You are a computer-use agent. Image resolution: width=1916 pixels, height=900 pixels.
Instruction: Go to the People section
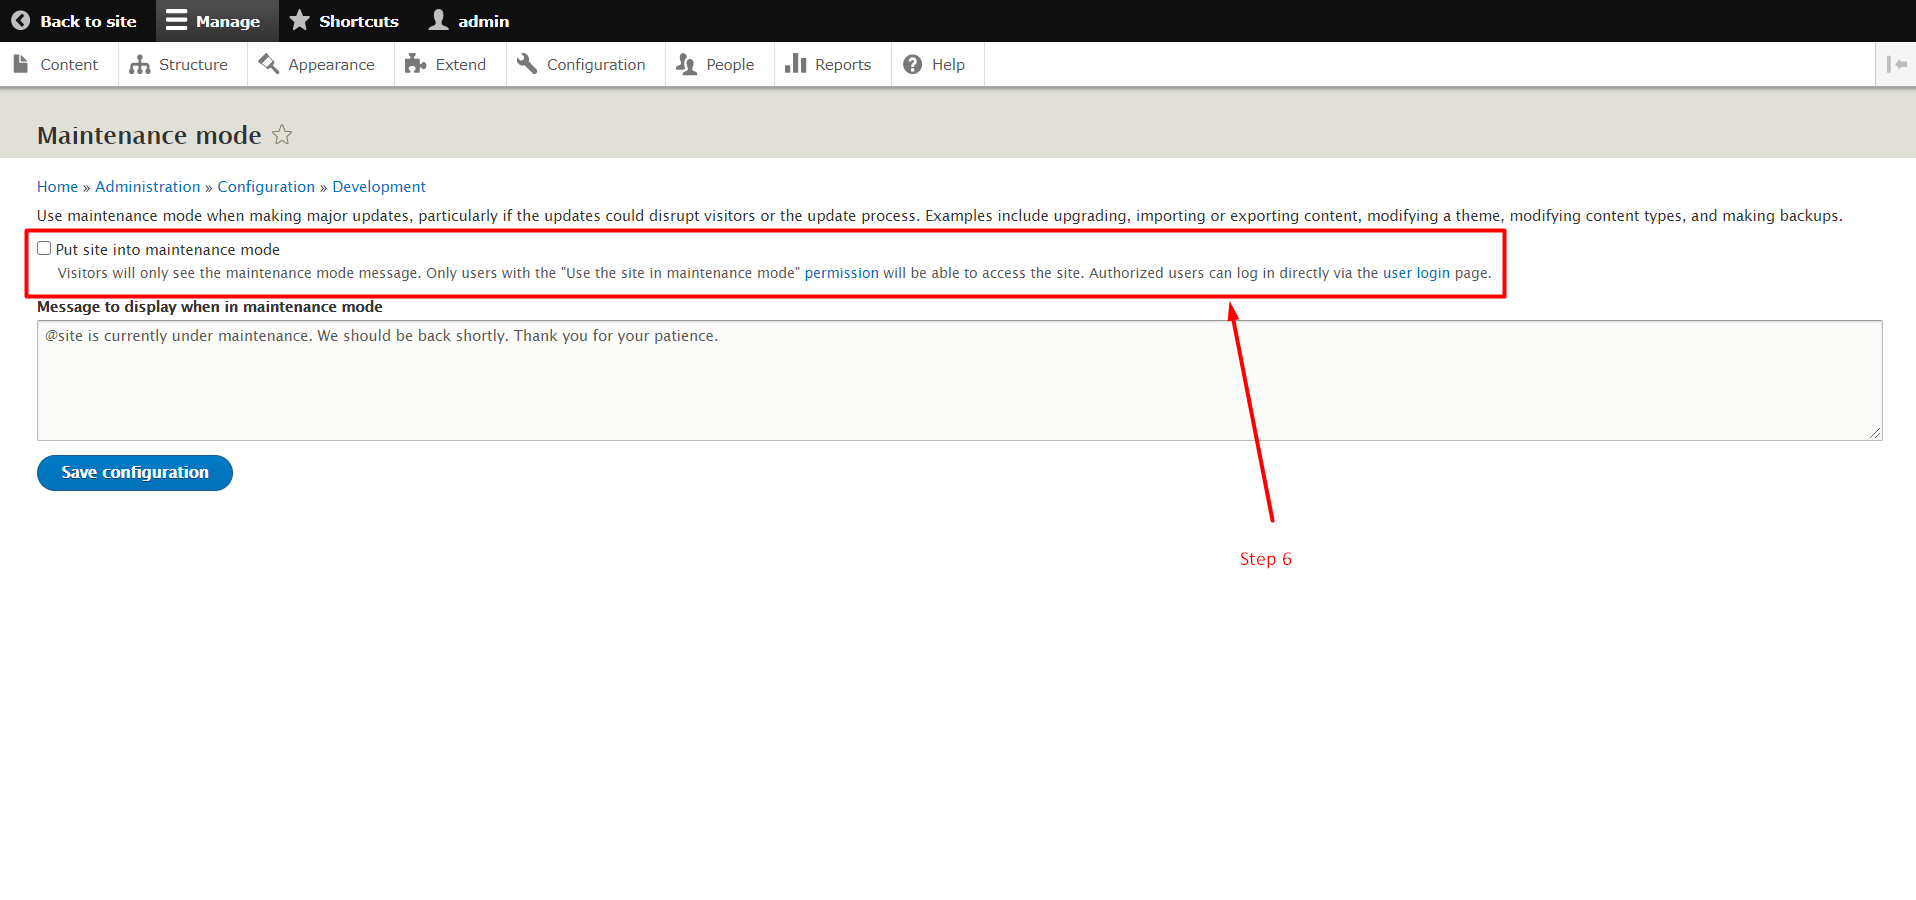coord(717,64)
